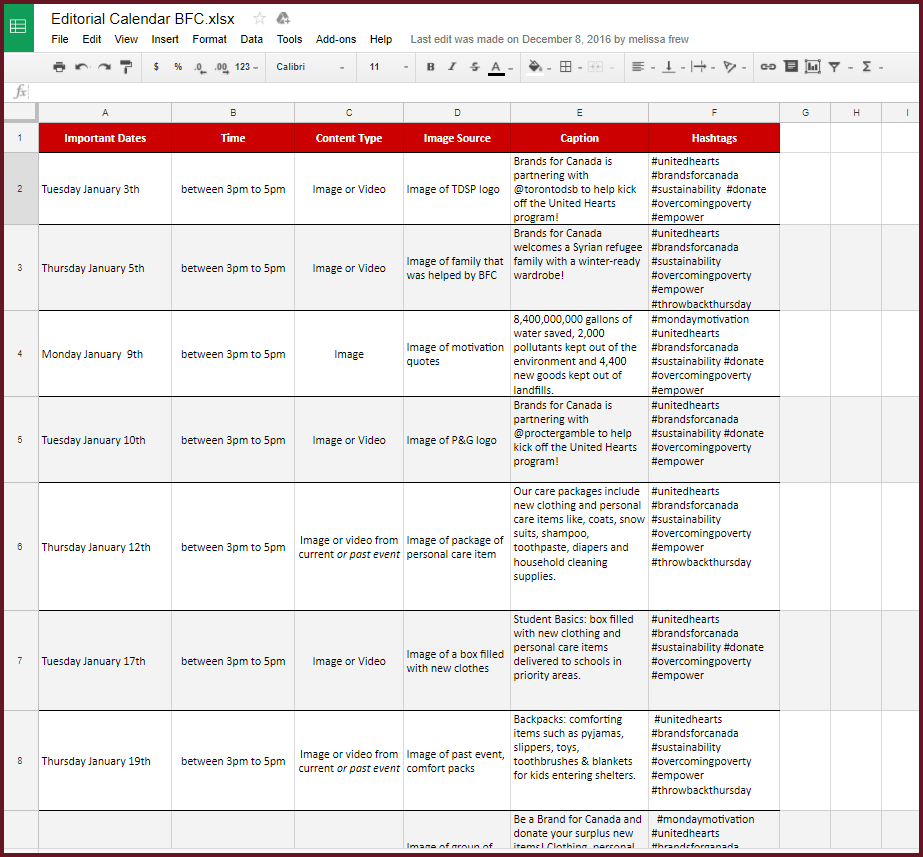Image resolution: width=923 pixels, height=857 pixels.
Task: Select the cell Image of TDSP logo
Action: [x=457, y=189]
